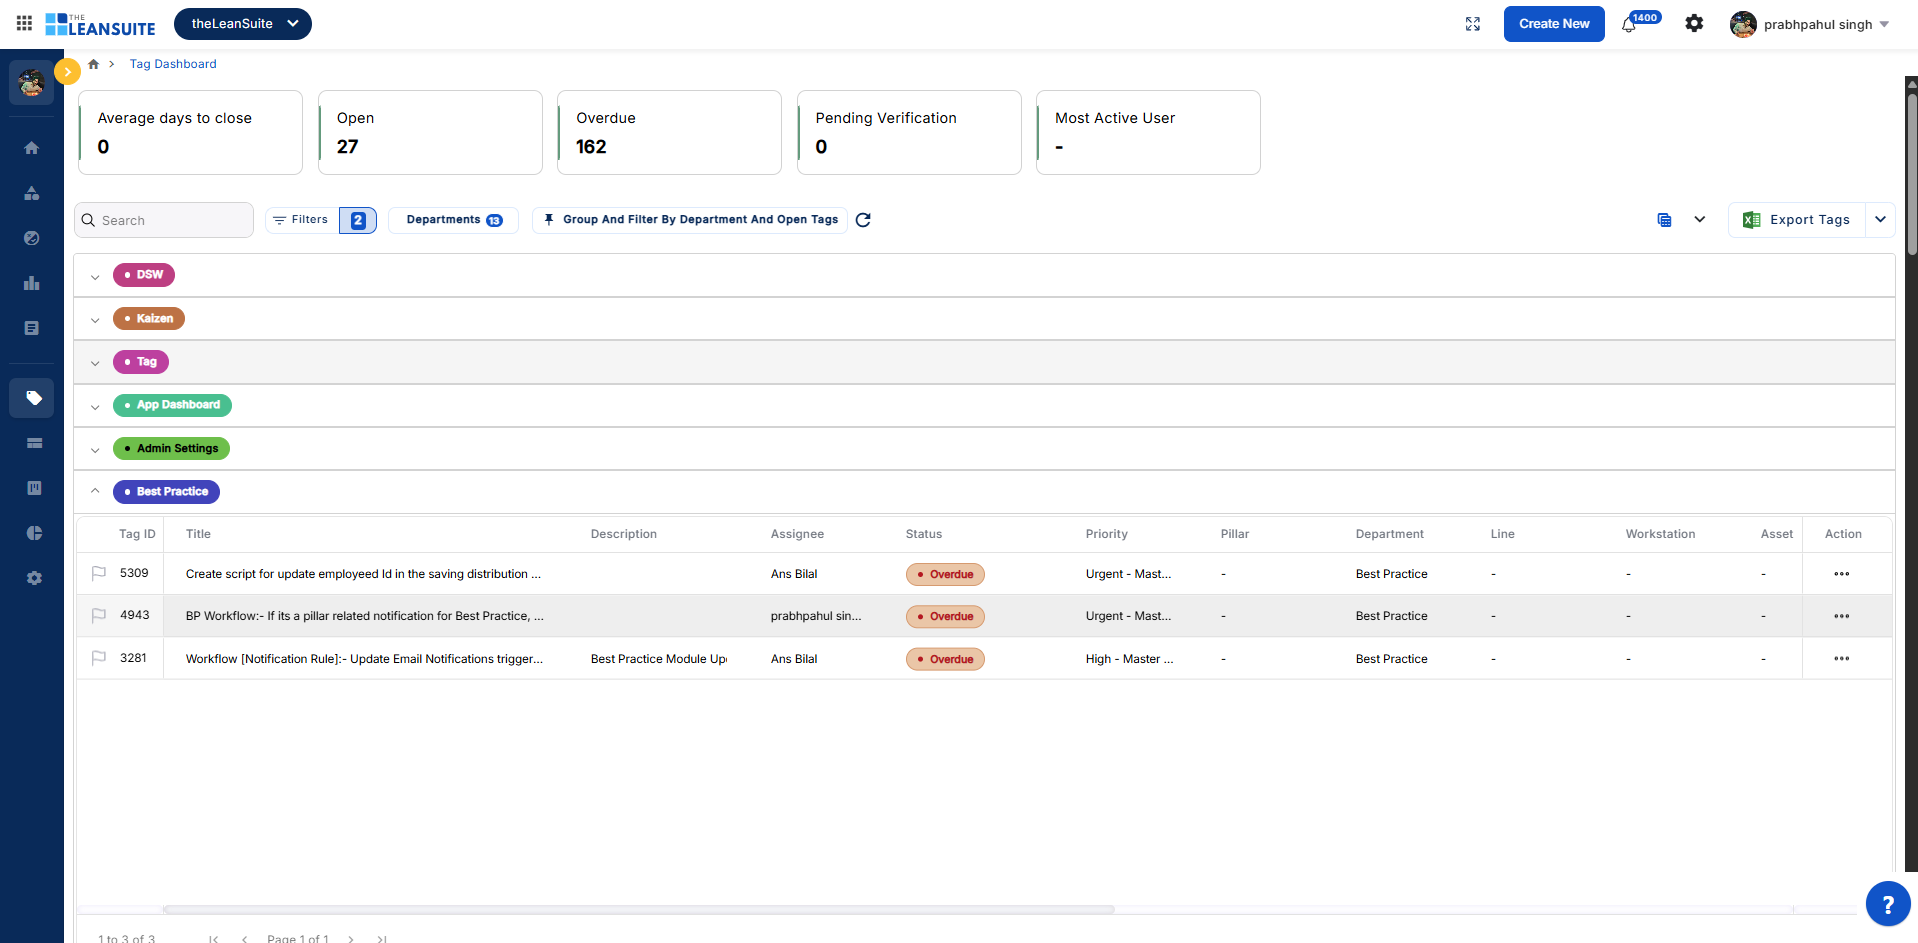Screen dimensions: 1918x943
Task: Refresh the tag list
Action: click(863, 220)
